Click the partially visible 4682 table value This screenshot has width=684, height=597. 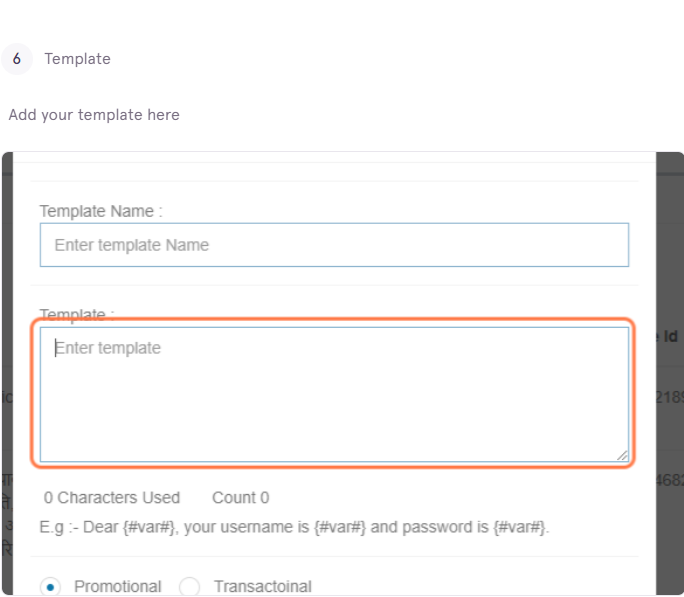coord(670,480)
